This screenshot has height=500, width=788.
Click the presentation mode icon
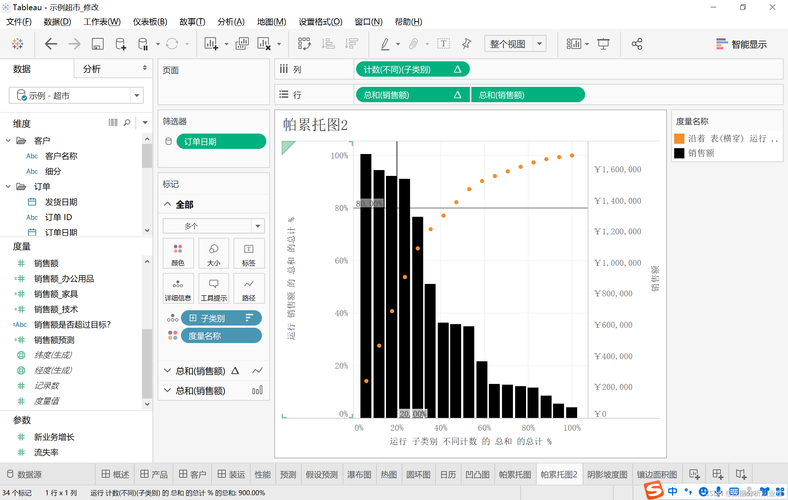(603, 44)
